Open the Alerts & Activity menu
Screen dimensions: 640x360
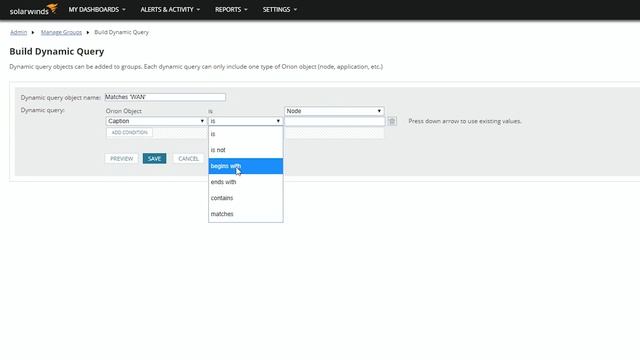[x=170, y=9]
